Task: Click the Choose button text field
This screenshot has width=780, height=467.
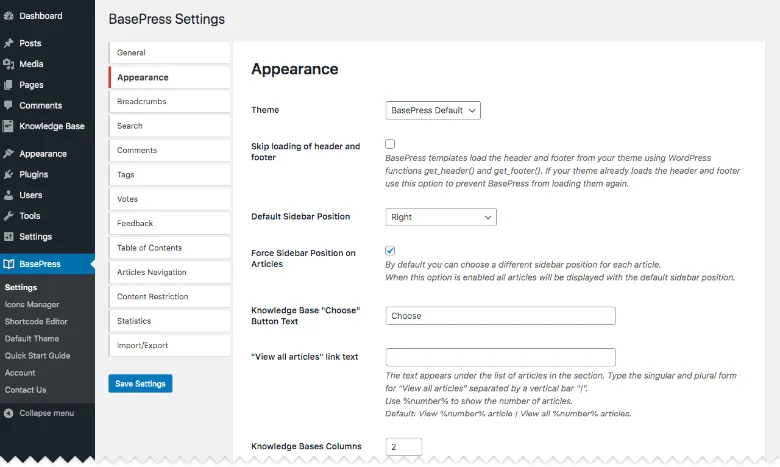Action: (x=500, y=316)
